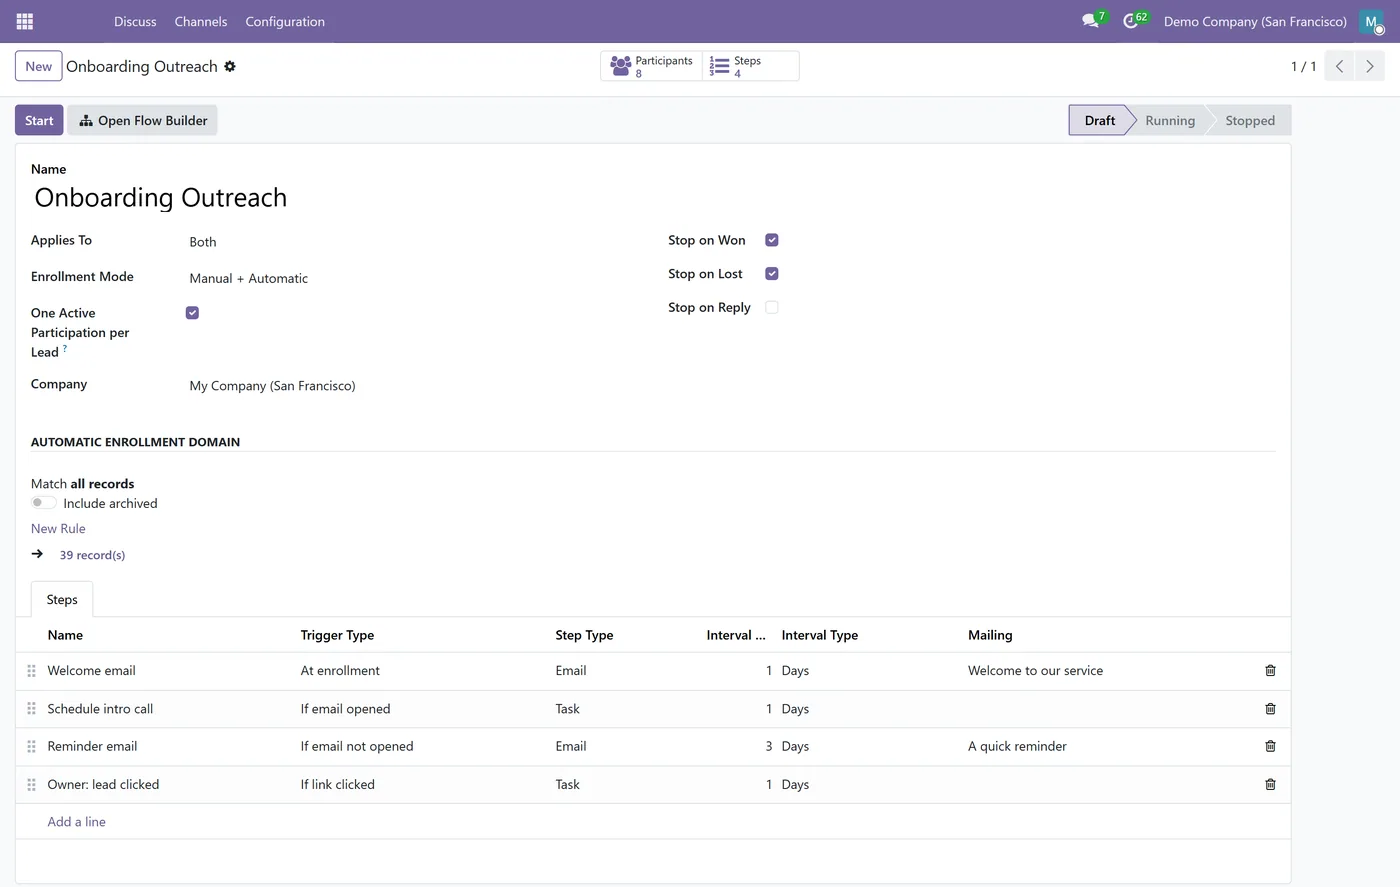
Task: Delete the Owner: lead clicked step
Action: point(1270,784)
